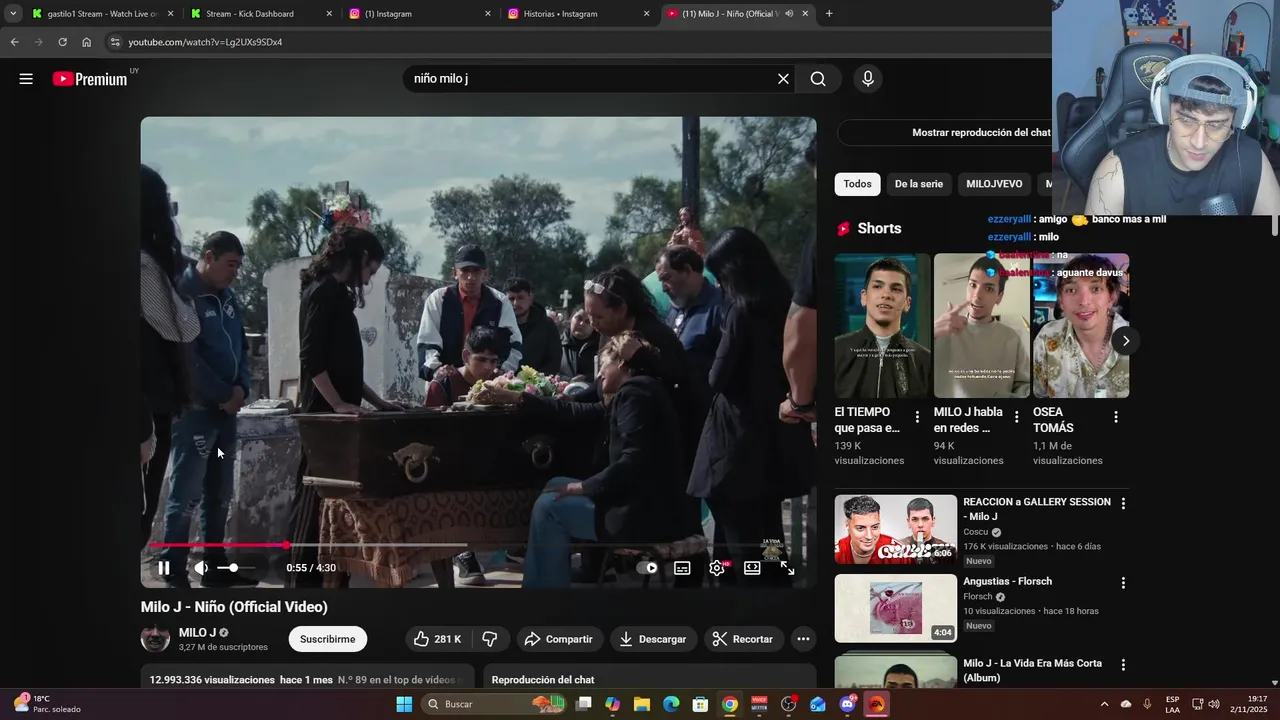Open the EA app from the taskbar

876,704
